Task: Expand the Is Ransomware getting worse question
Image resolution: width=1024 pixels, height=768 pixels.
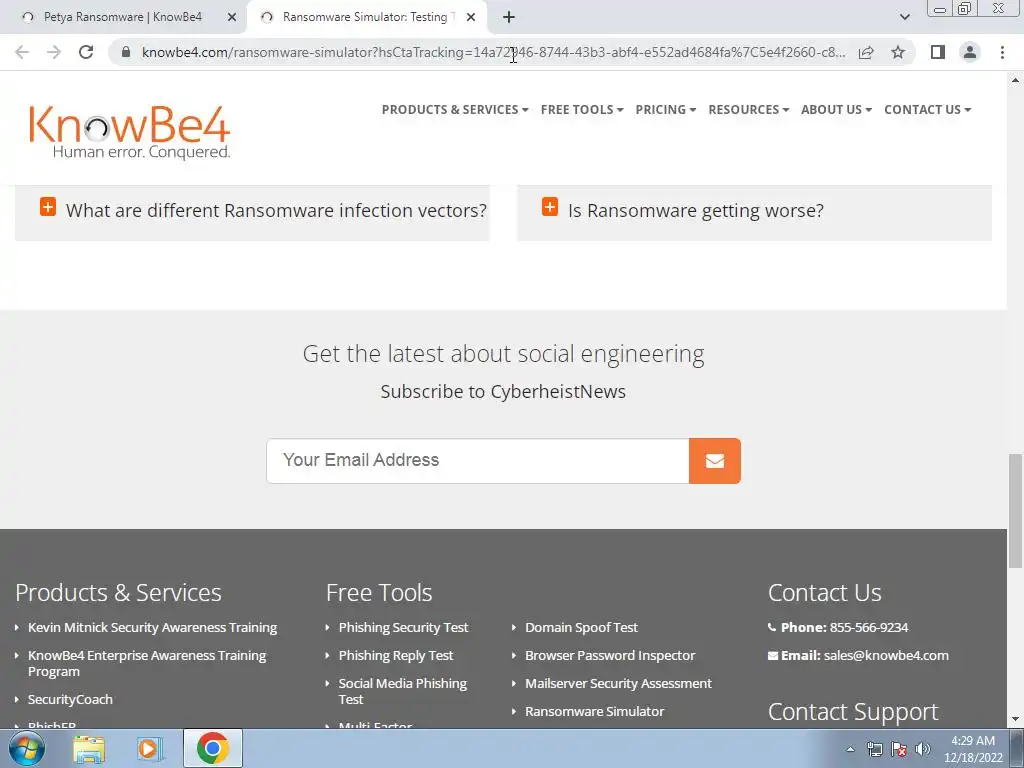Action: click(754, 210)
